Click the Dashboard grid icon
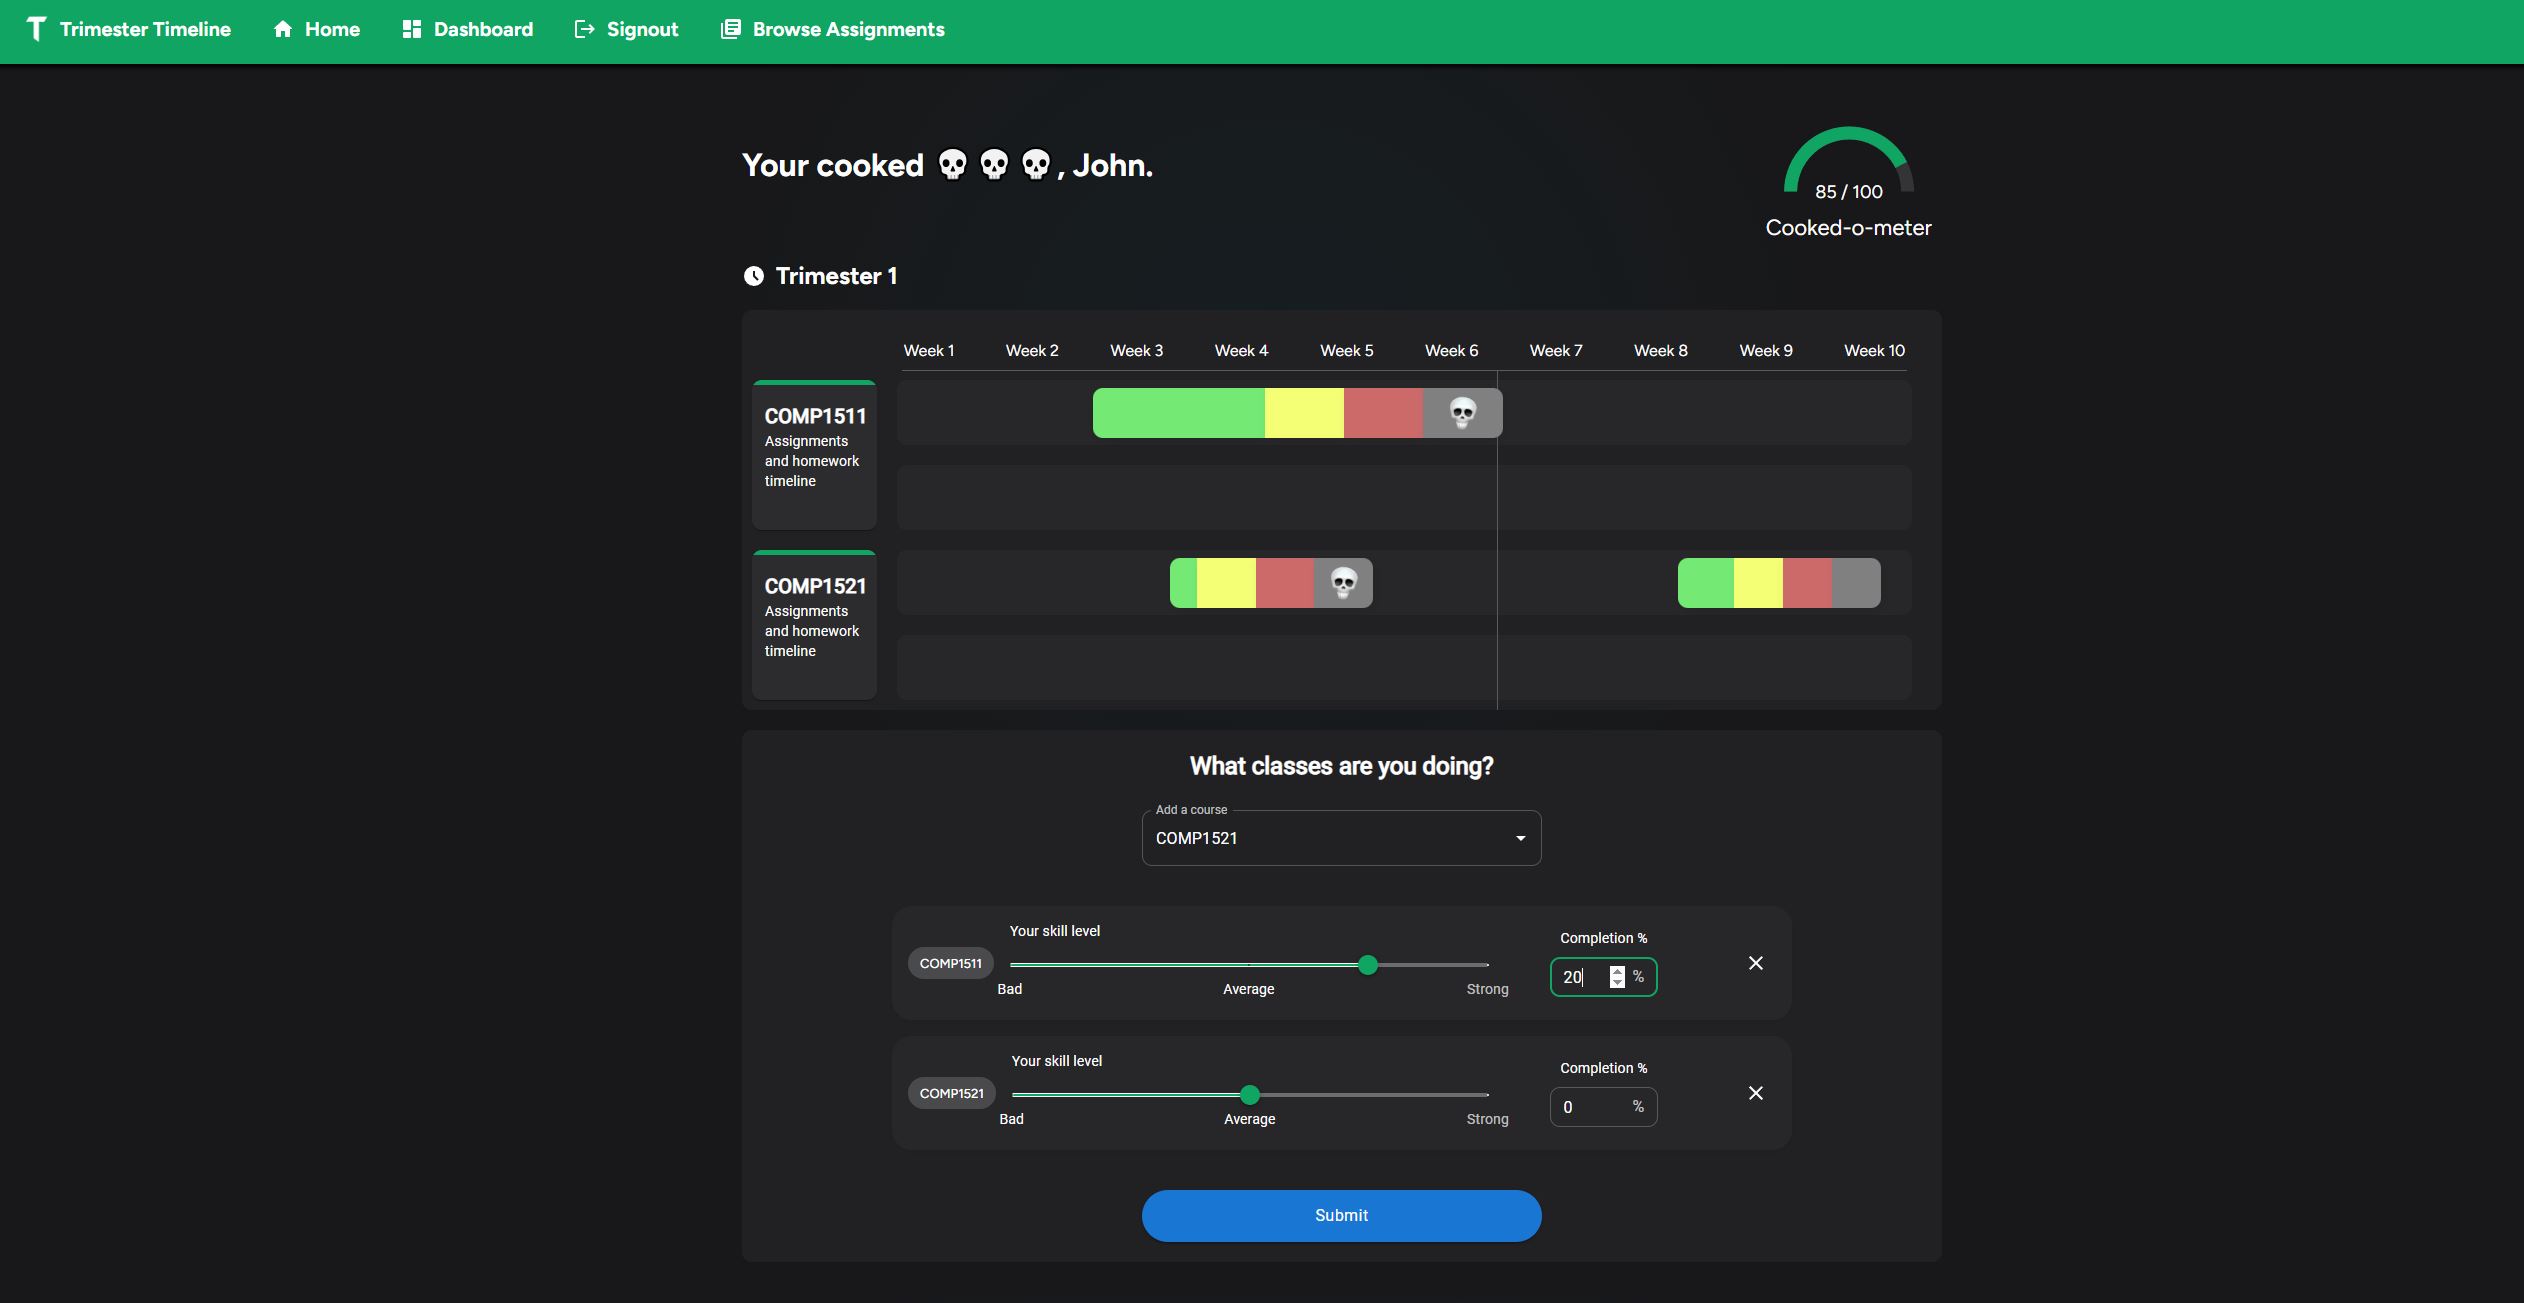 pos(411,29)
